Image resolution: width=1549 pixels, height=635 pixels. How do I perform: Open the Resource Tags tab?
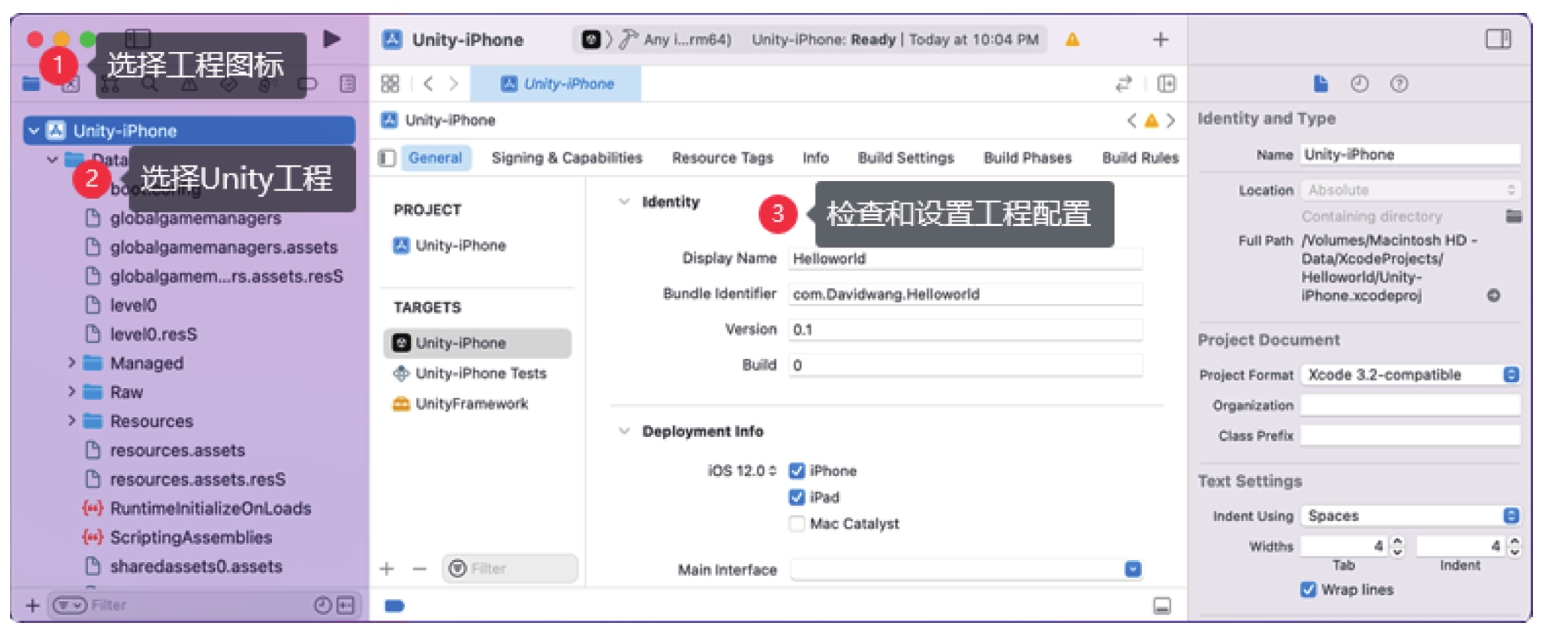[x=723, y=158]
